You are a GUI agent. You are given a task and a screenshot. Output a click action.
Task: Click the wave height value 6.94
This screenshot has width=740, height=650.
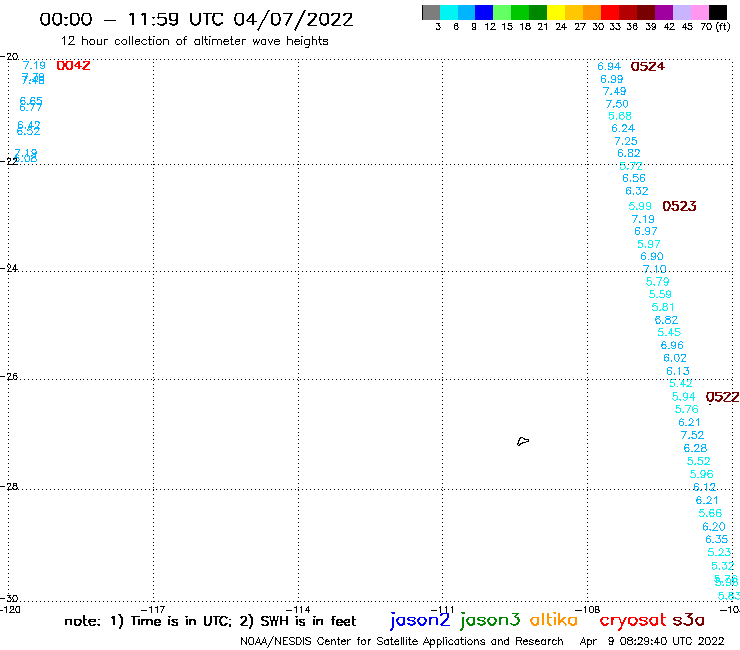click(609, 67)
